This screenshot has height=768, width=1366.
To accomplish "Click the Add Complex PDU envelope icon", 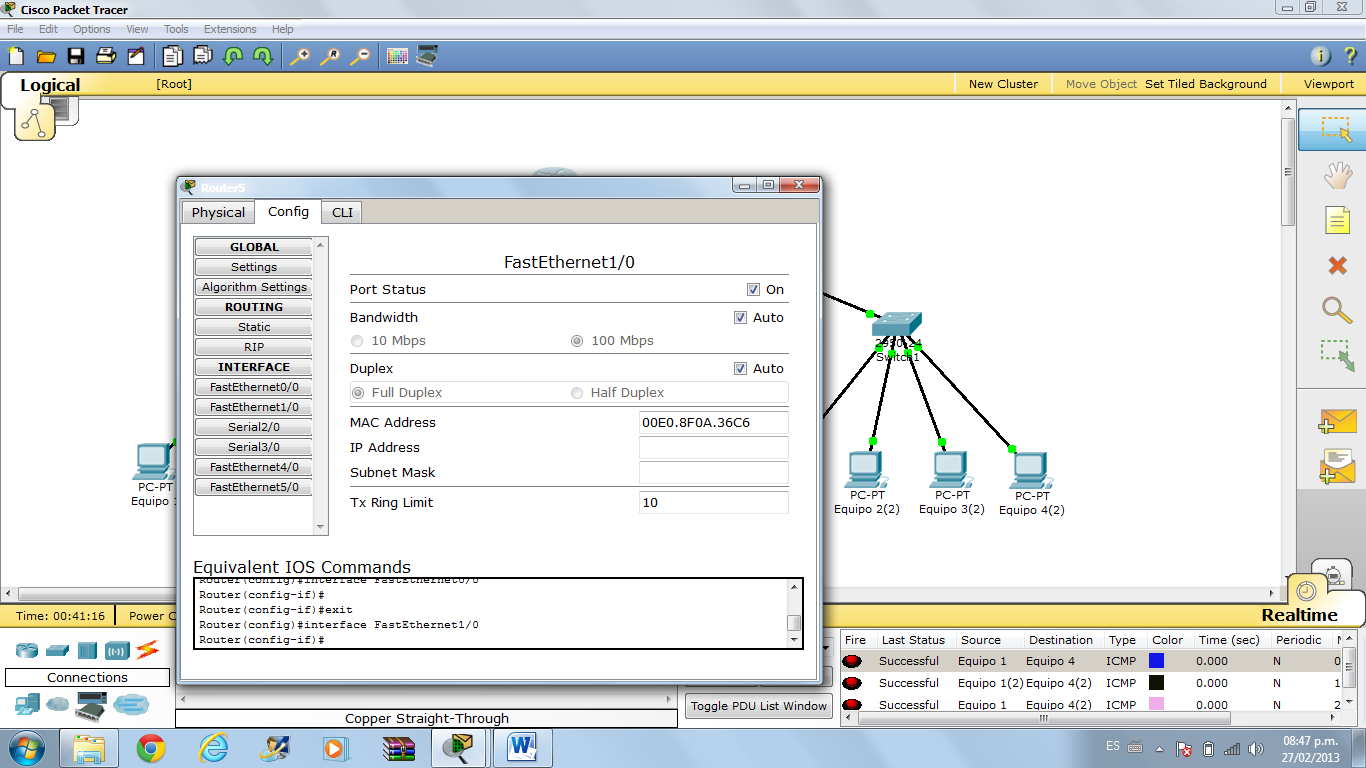I will (x=1337, y=466).
